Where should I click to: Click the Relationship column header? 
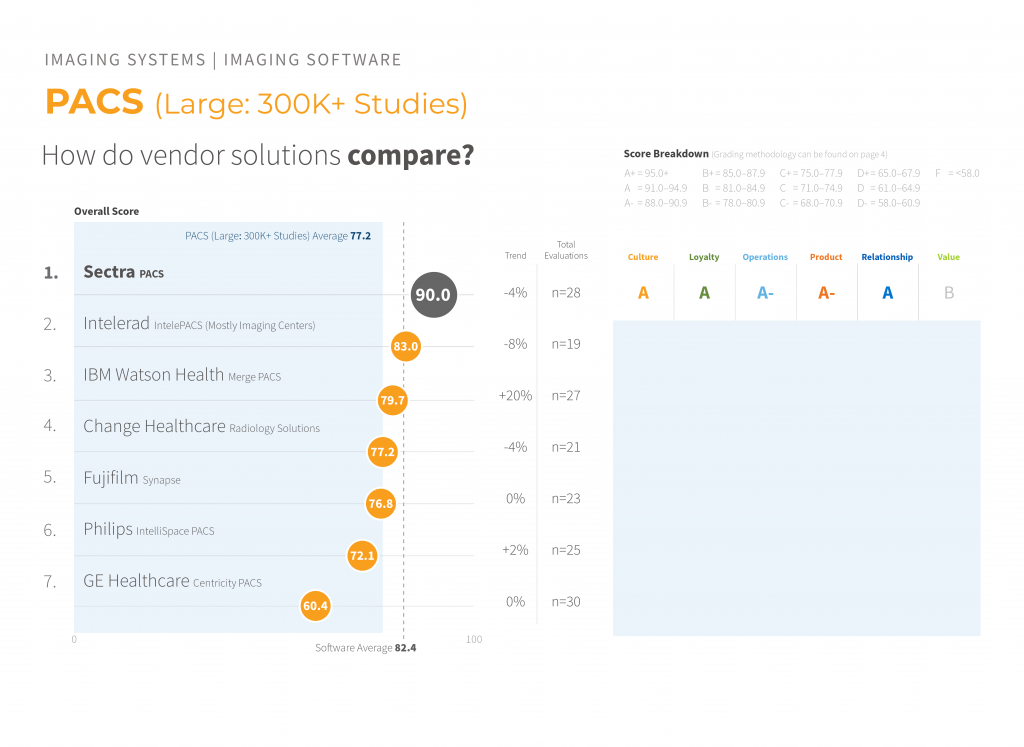point(888,257)
